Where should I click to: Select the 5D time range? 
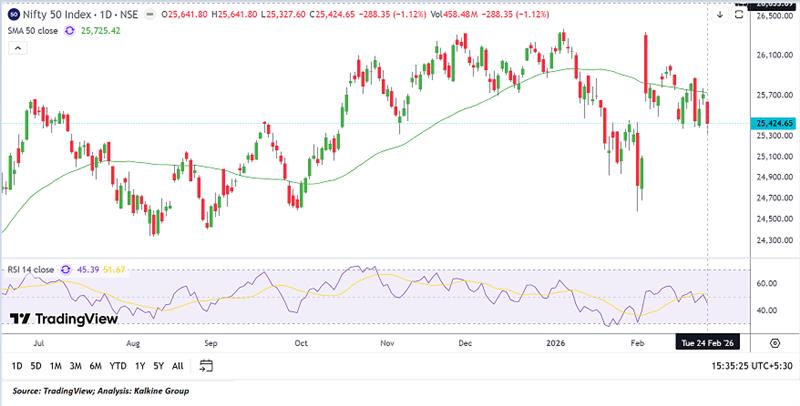[x=36, y=366]
